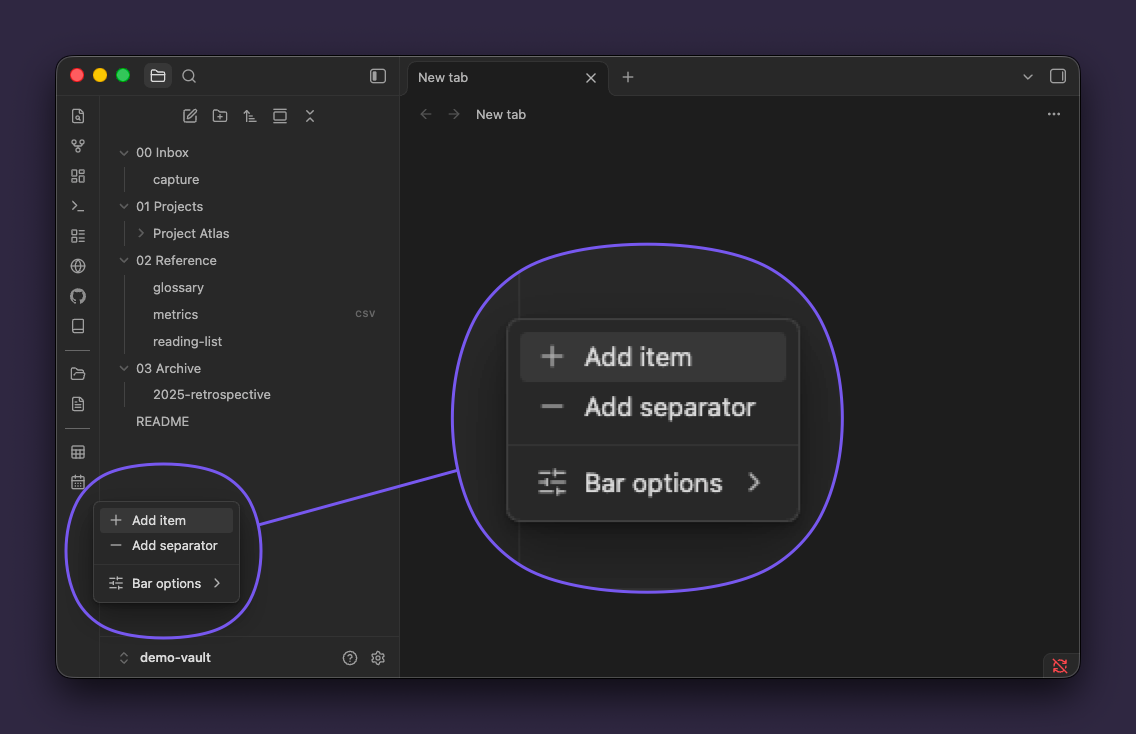The image size is (1136, 734).
Task: Close the New tab tab
Action: [591, 78]
